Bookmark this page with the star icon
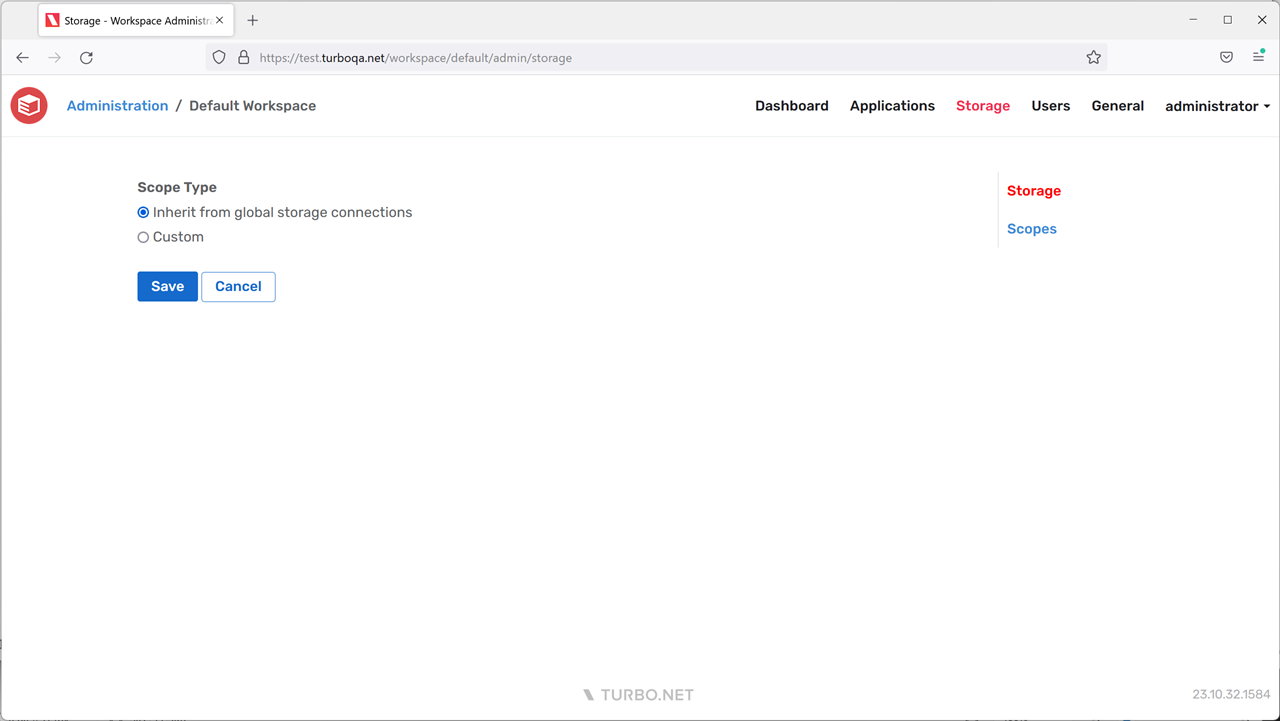Screen dimensions: 1280x721 point(1094,58)
